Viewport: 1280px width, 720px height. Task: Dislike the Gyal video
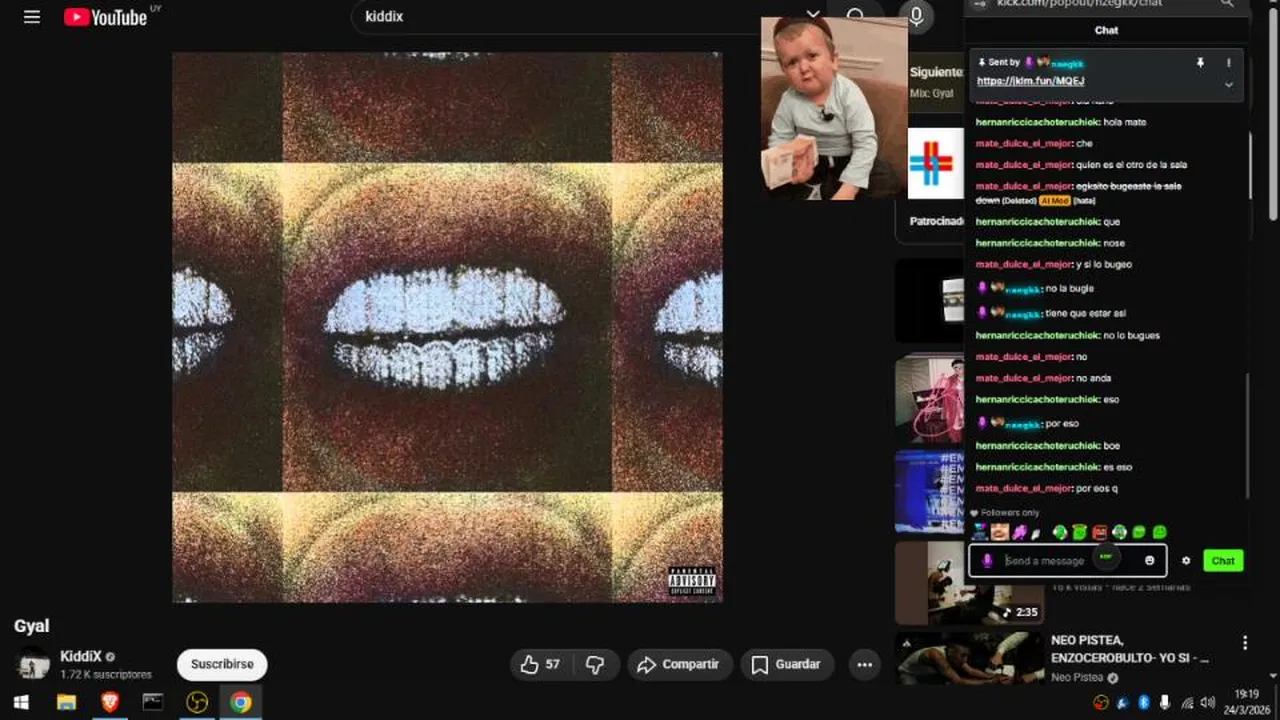coord(595,665)
